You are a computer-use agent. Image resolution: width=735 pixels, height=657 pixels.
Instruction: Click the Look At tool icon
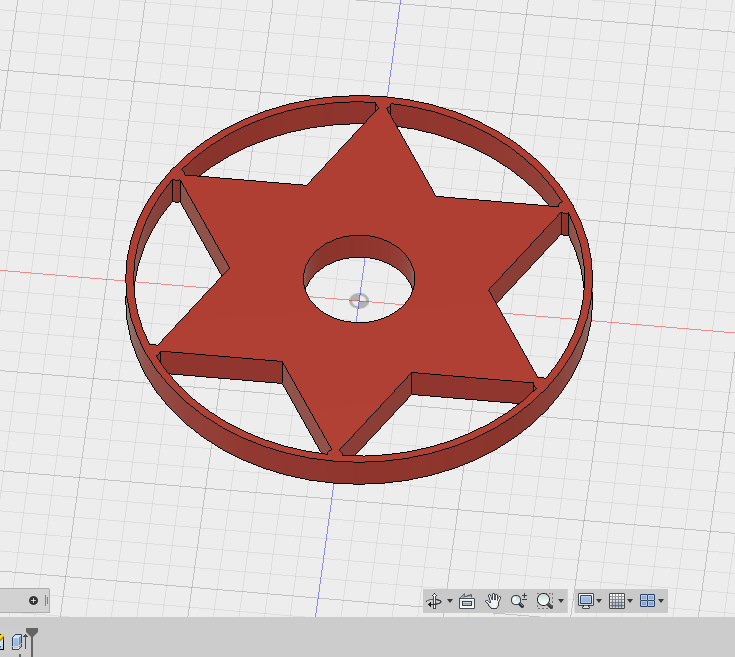pyautogui.click(x=467, y=601)
